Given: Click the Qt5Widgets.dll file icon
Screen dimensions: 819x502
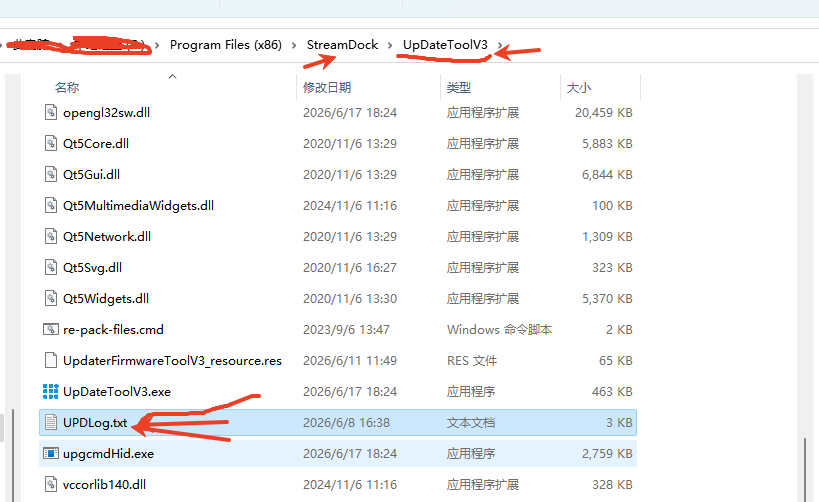Looking at the screenshot, I should coord(51,298).
